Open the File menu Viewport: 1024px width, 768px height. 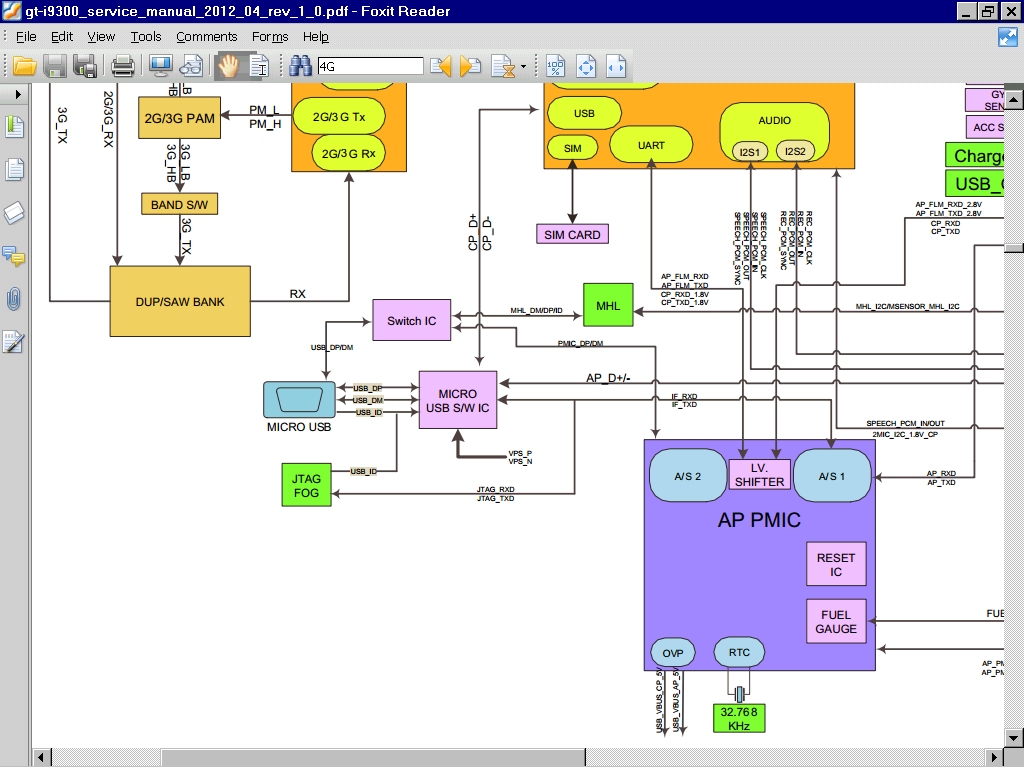[x=26, y=37]
